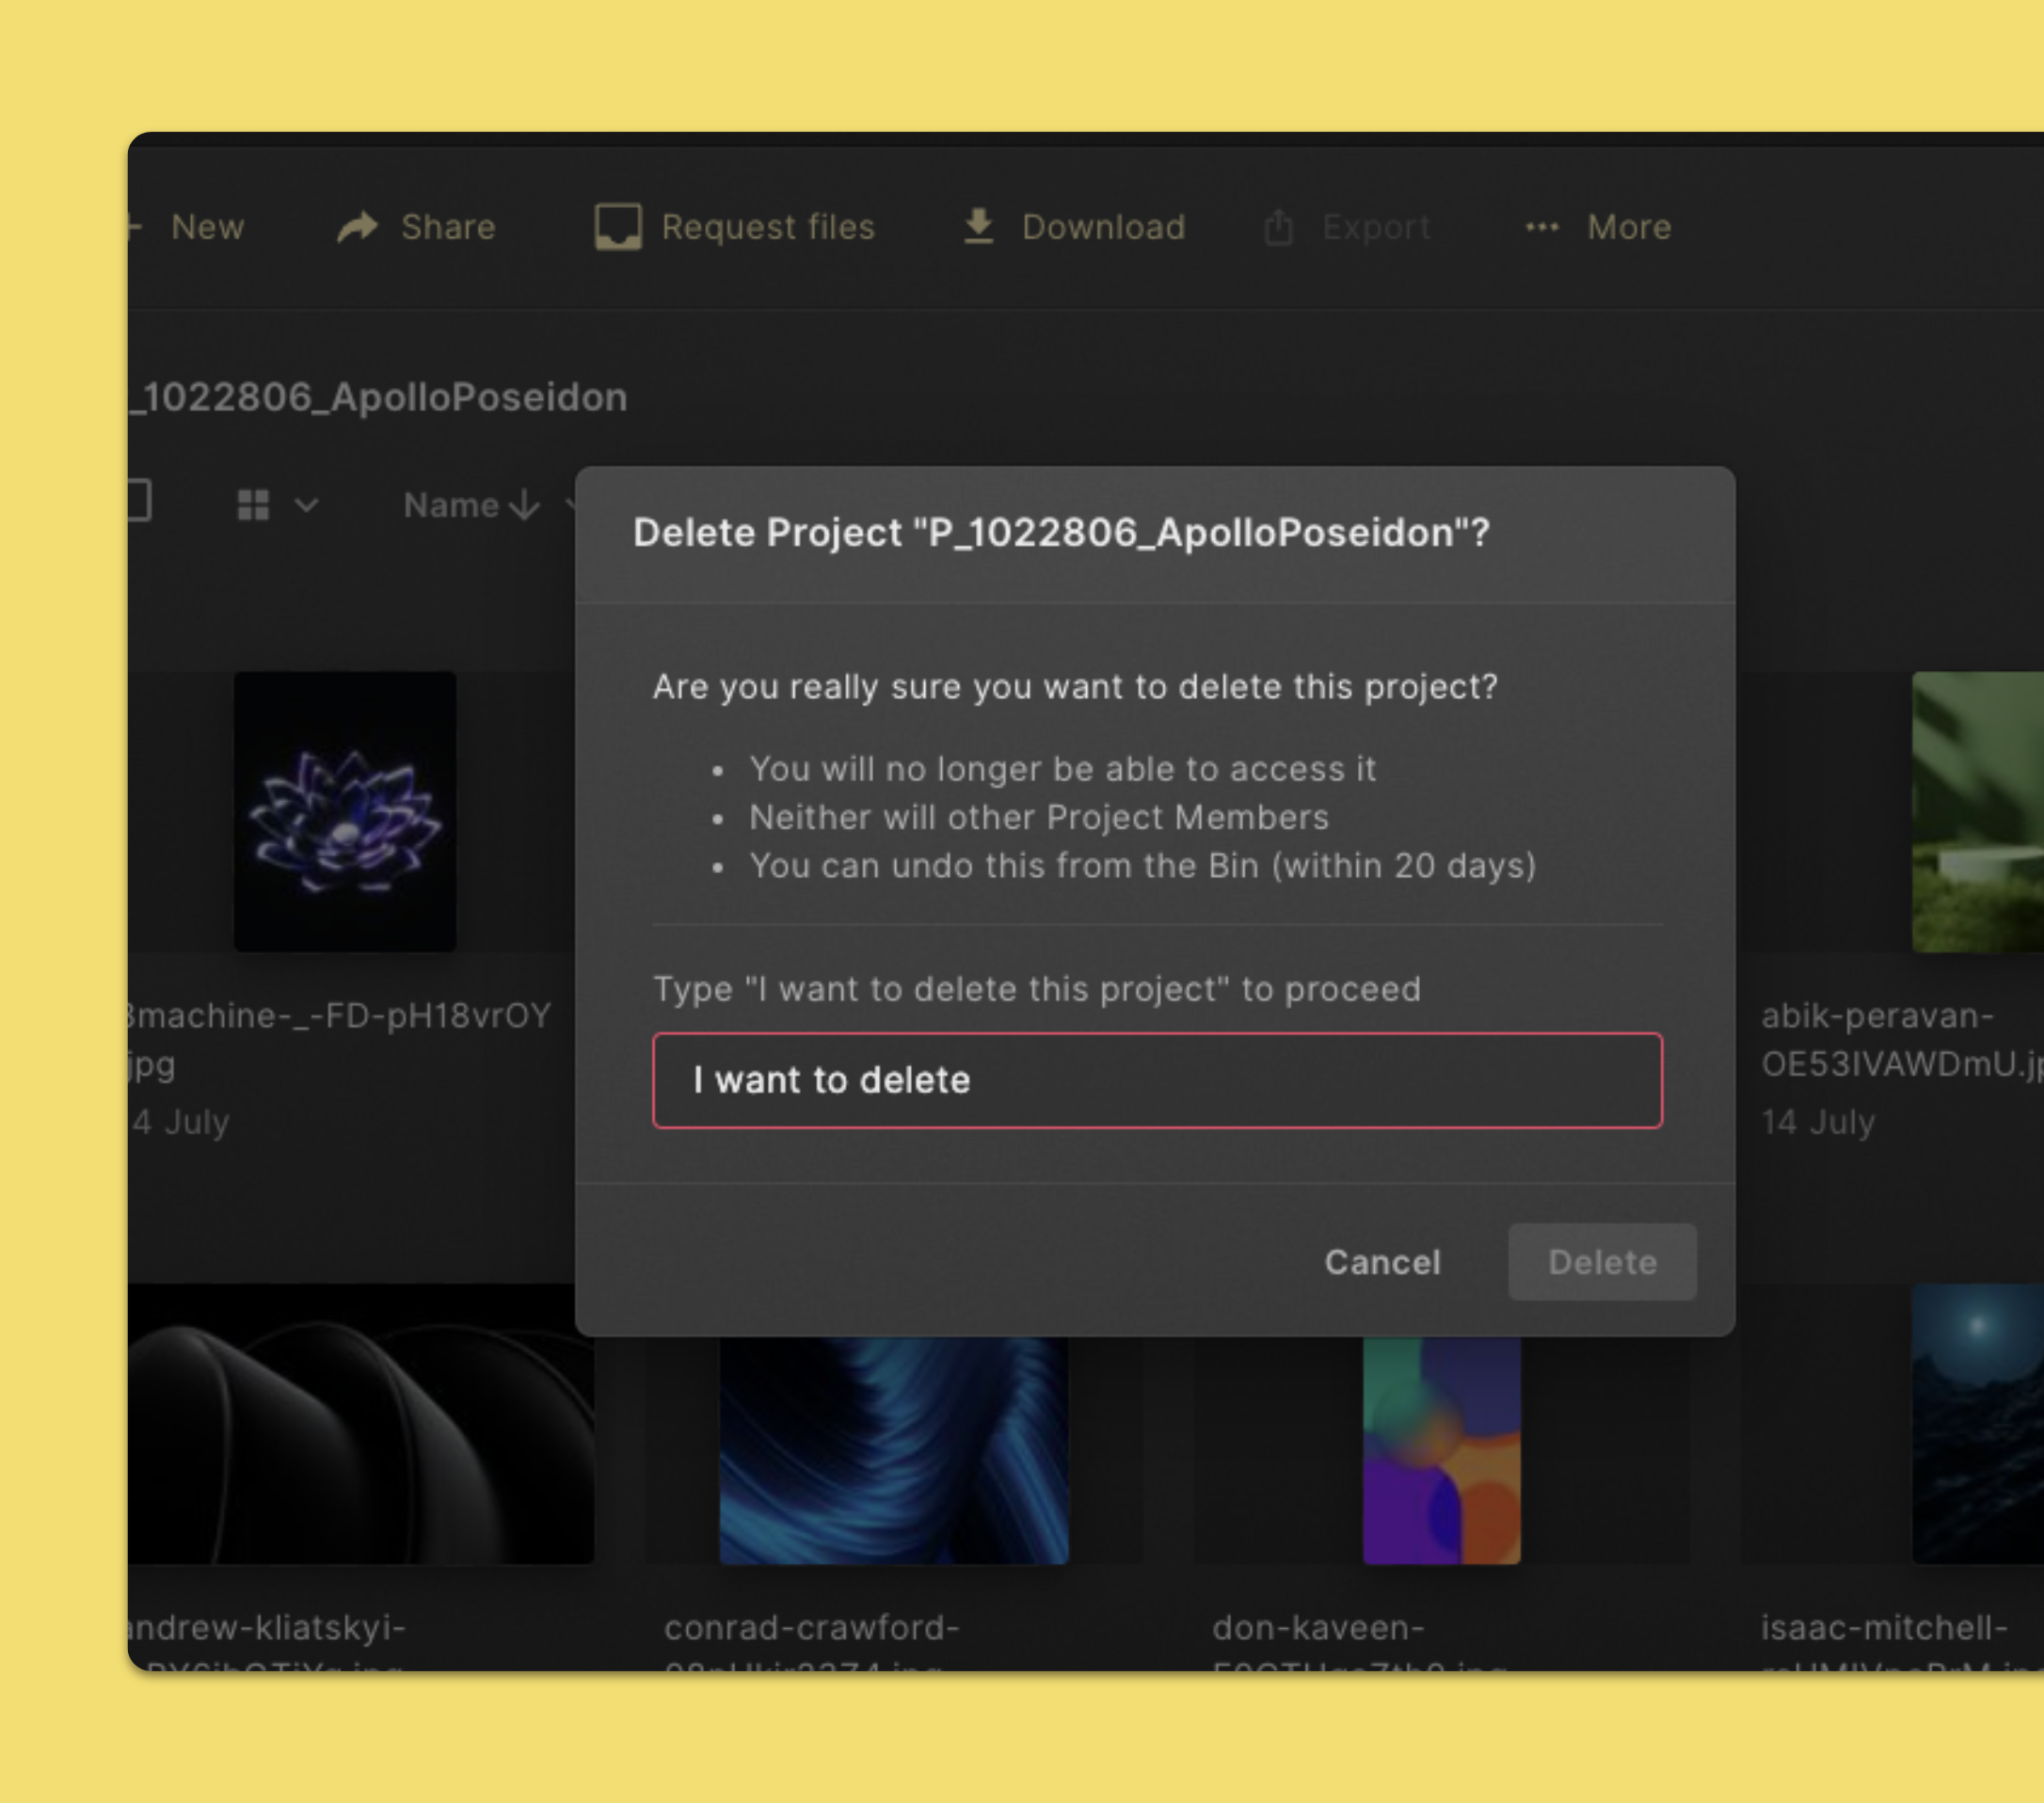
Task: Open the More menu label
Action: tap(1629, 227)
